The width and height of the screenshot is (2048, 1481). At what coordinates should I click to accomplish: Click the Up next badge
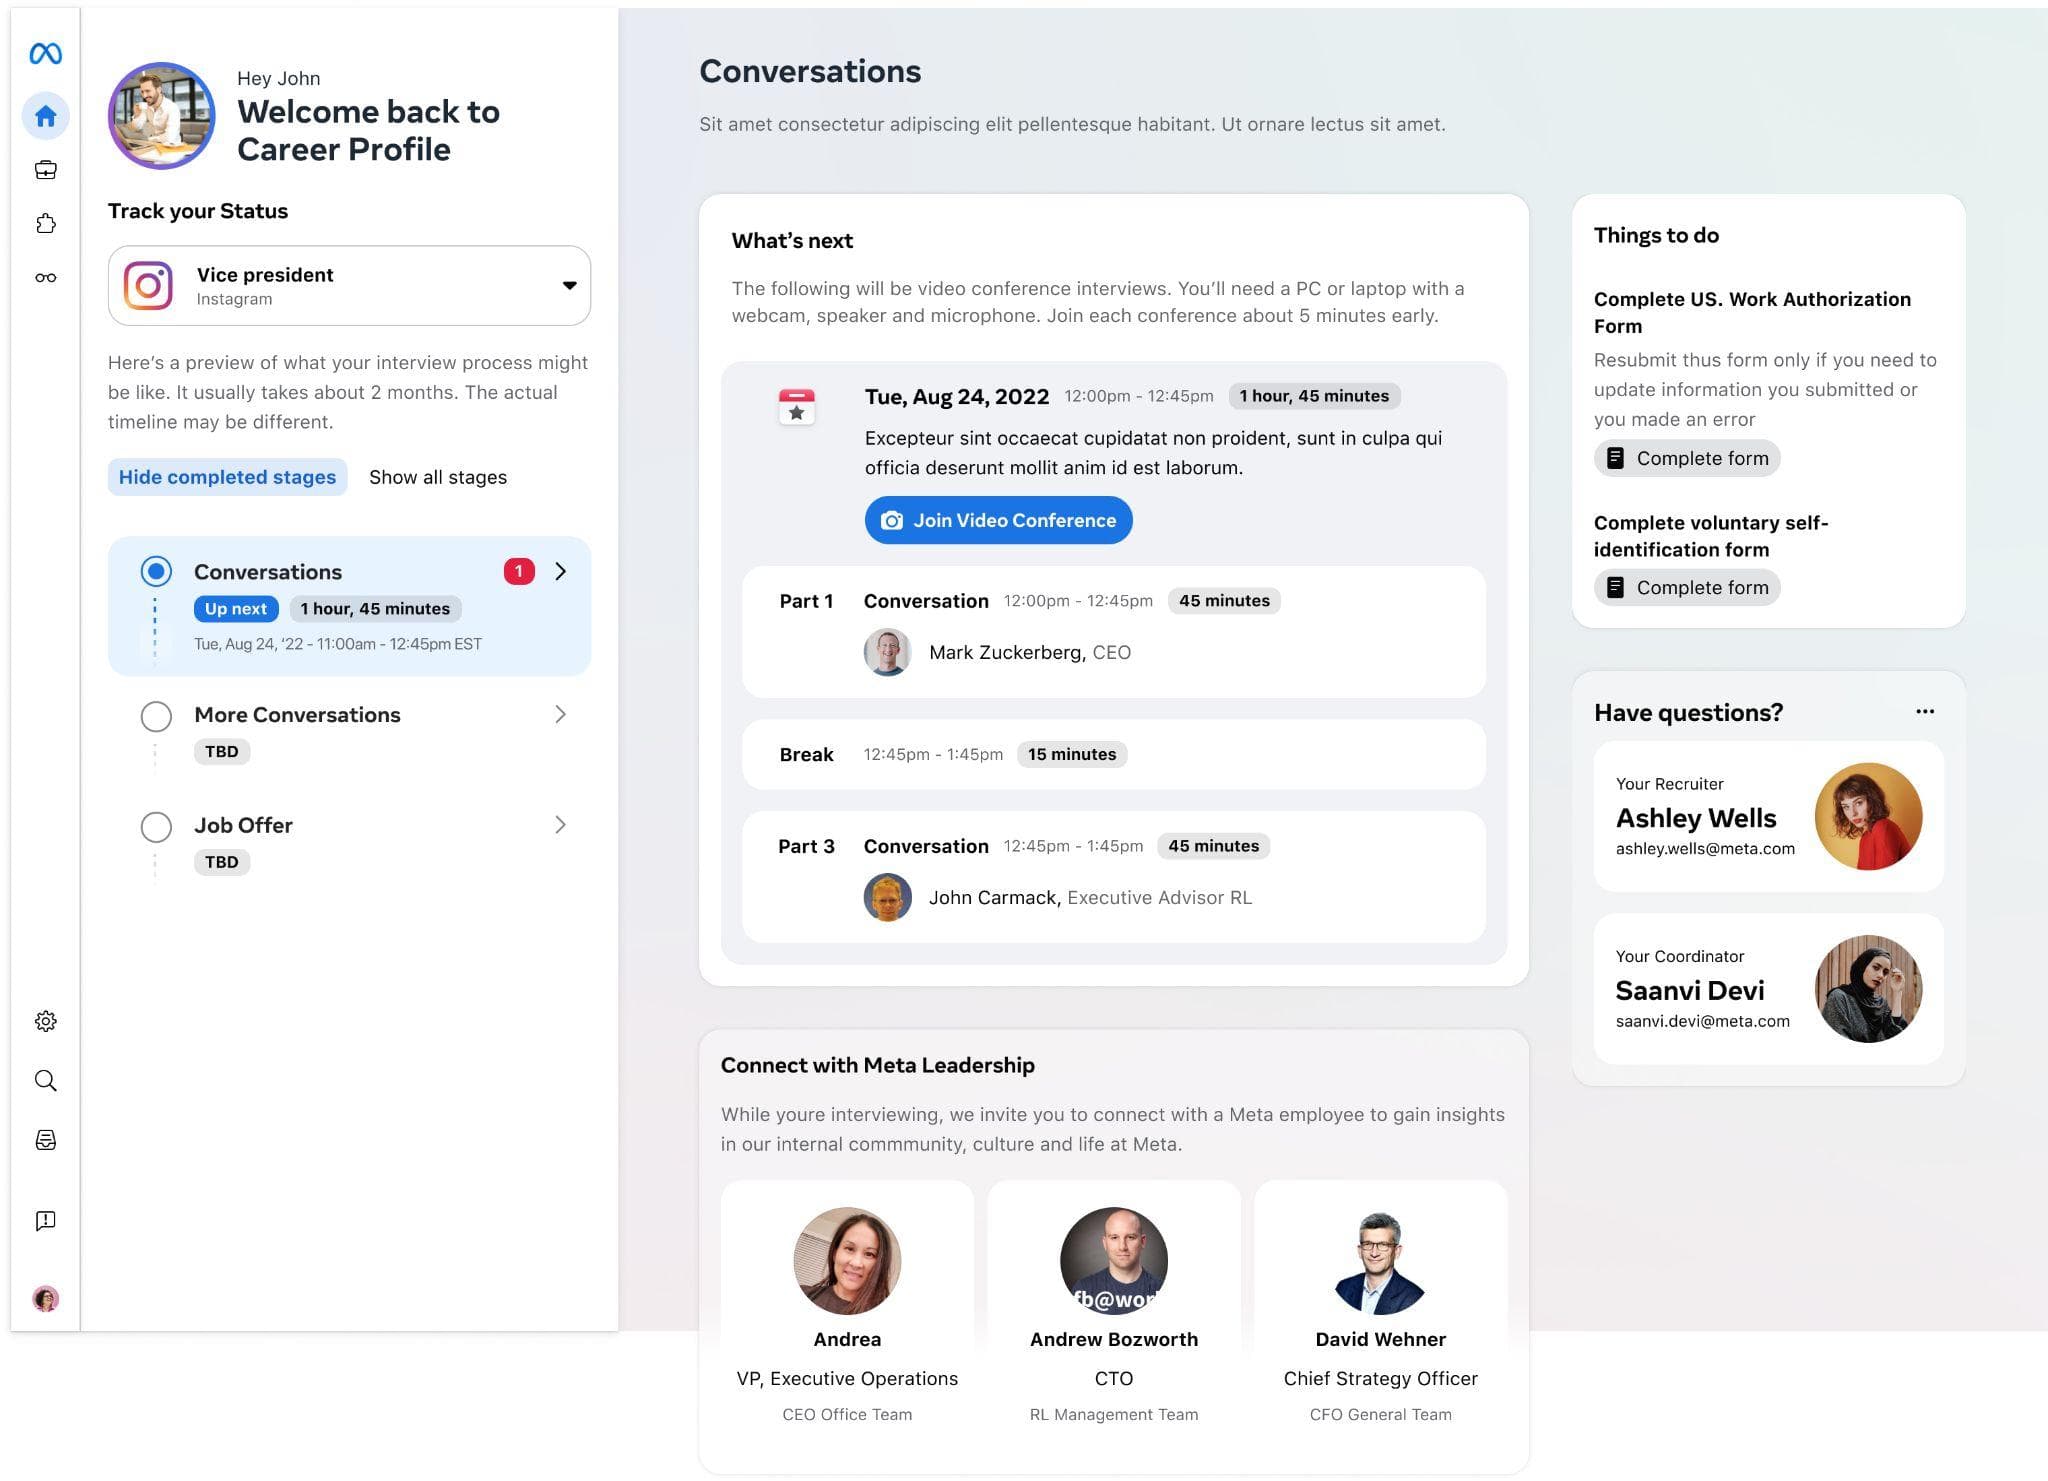pos(236,609)
